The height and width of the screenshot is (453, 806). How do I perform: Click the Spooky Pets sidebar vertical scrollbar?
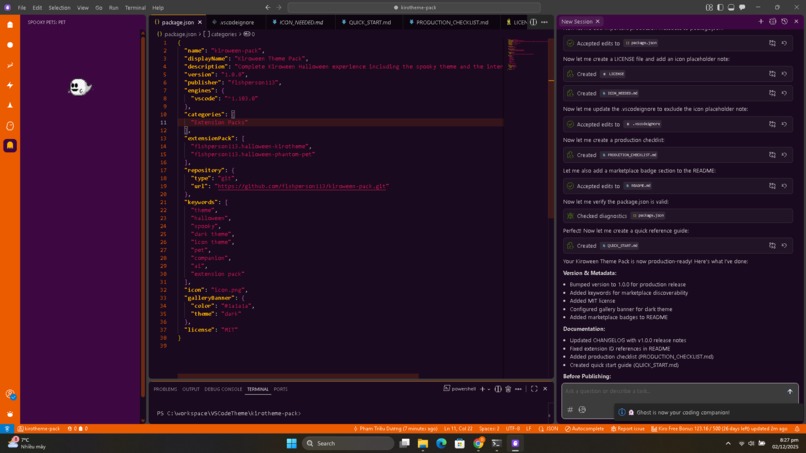pyautogui.click(x=143, y=216)
